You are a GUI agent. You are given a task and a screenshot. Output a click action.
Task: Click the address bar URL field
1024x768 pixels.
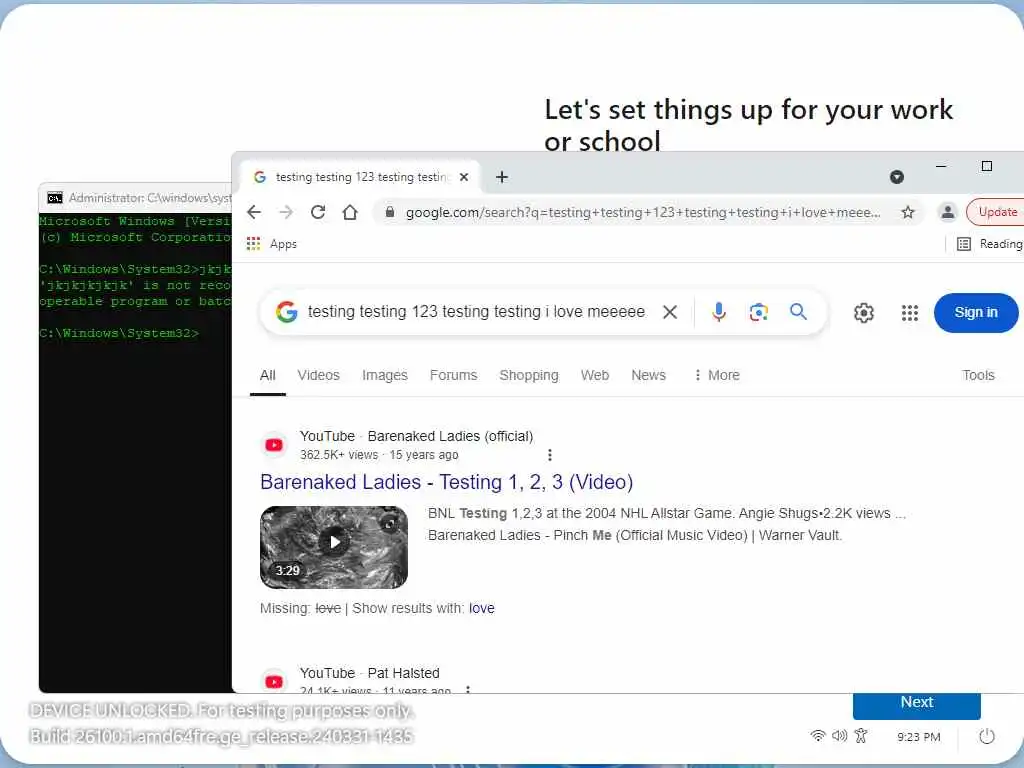tap(643, 212)
